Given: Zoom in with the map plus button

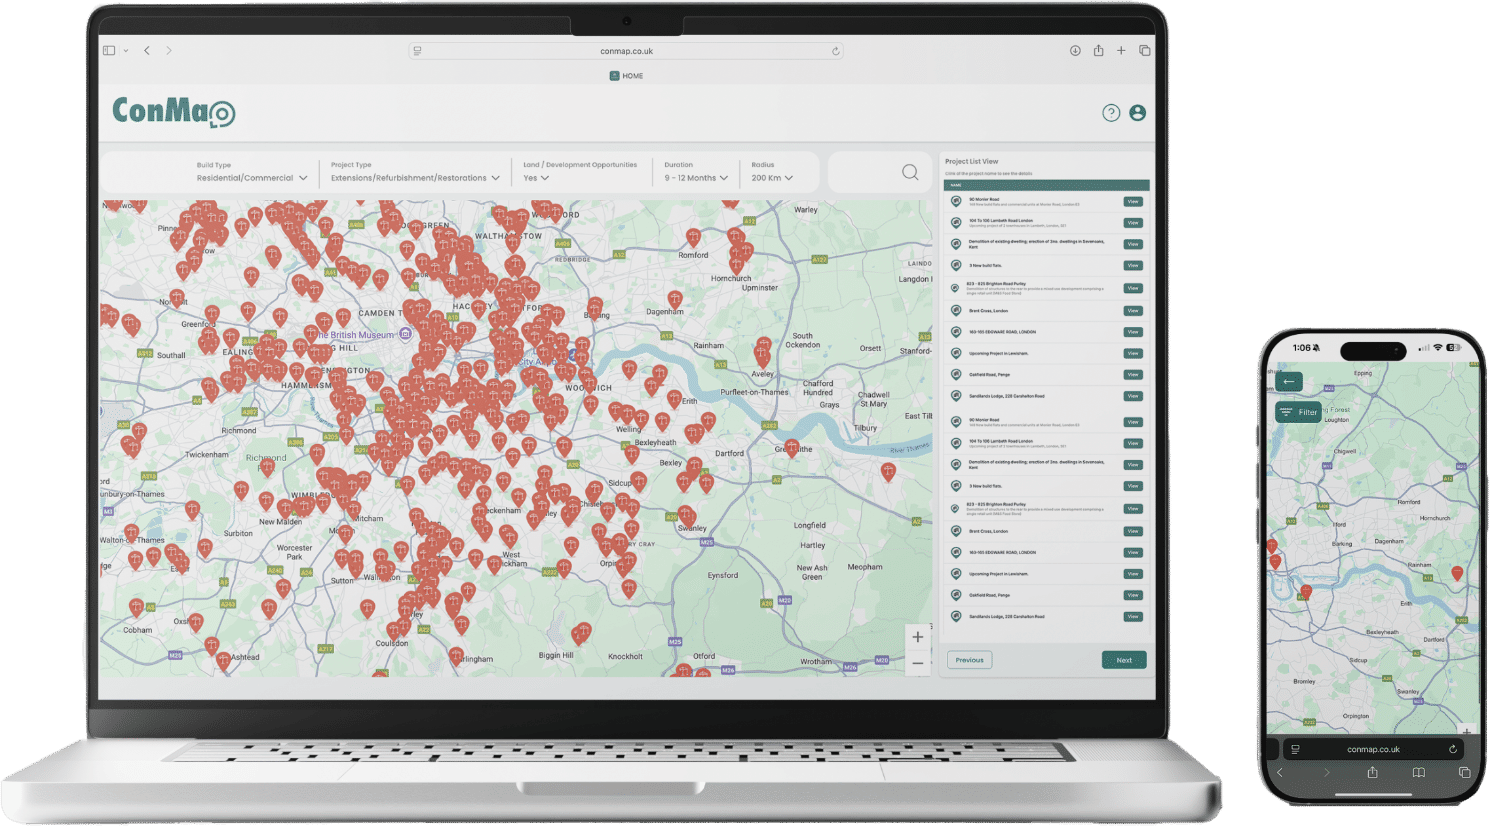Looking at the screenshot, I should [918, 637].
